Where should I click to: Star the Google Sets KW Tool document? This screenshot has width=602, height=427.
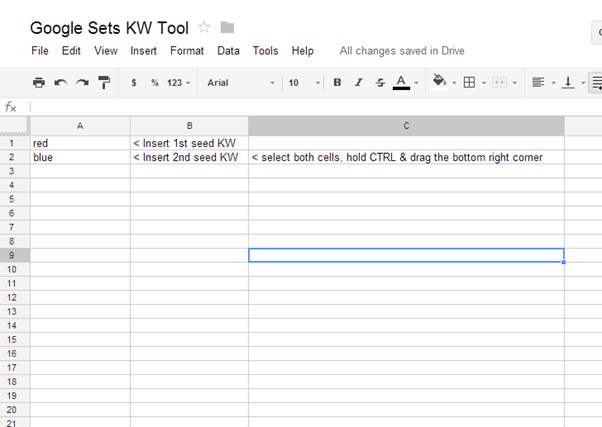(x=204, y=27)
